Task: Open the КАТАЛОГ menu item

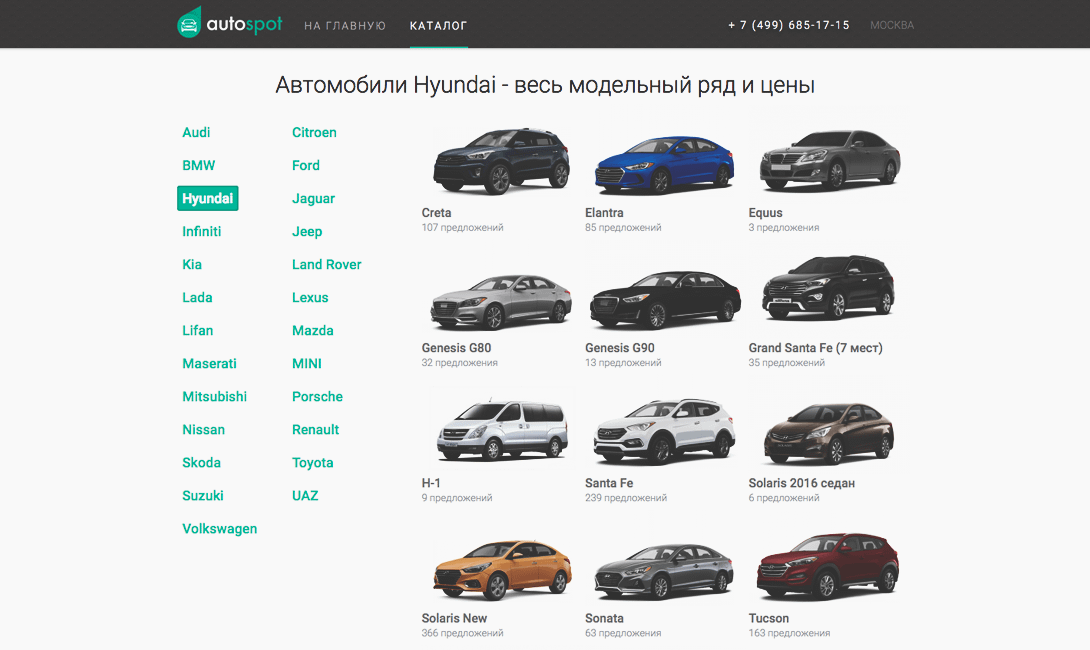Action: (x=439, y=26)
